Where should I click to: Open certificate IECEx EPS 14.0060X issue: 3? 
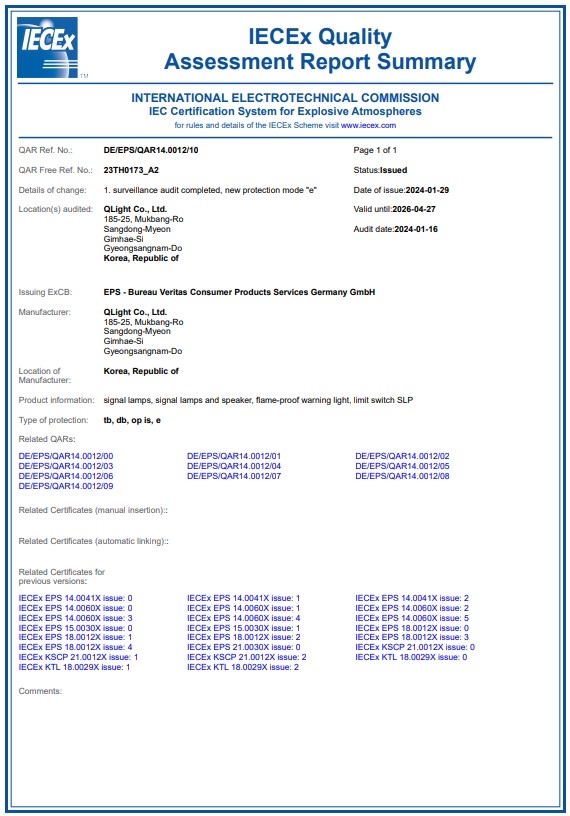coord(75,618)
